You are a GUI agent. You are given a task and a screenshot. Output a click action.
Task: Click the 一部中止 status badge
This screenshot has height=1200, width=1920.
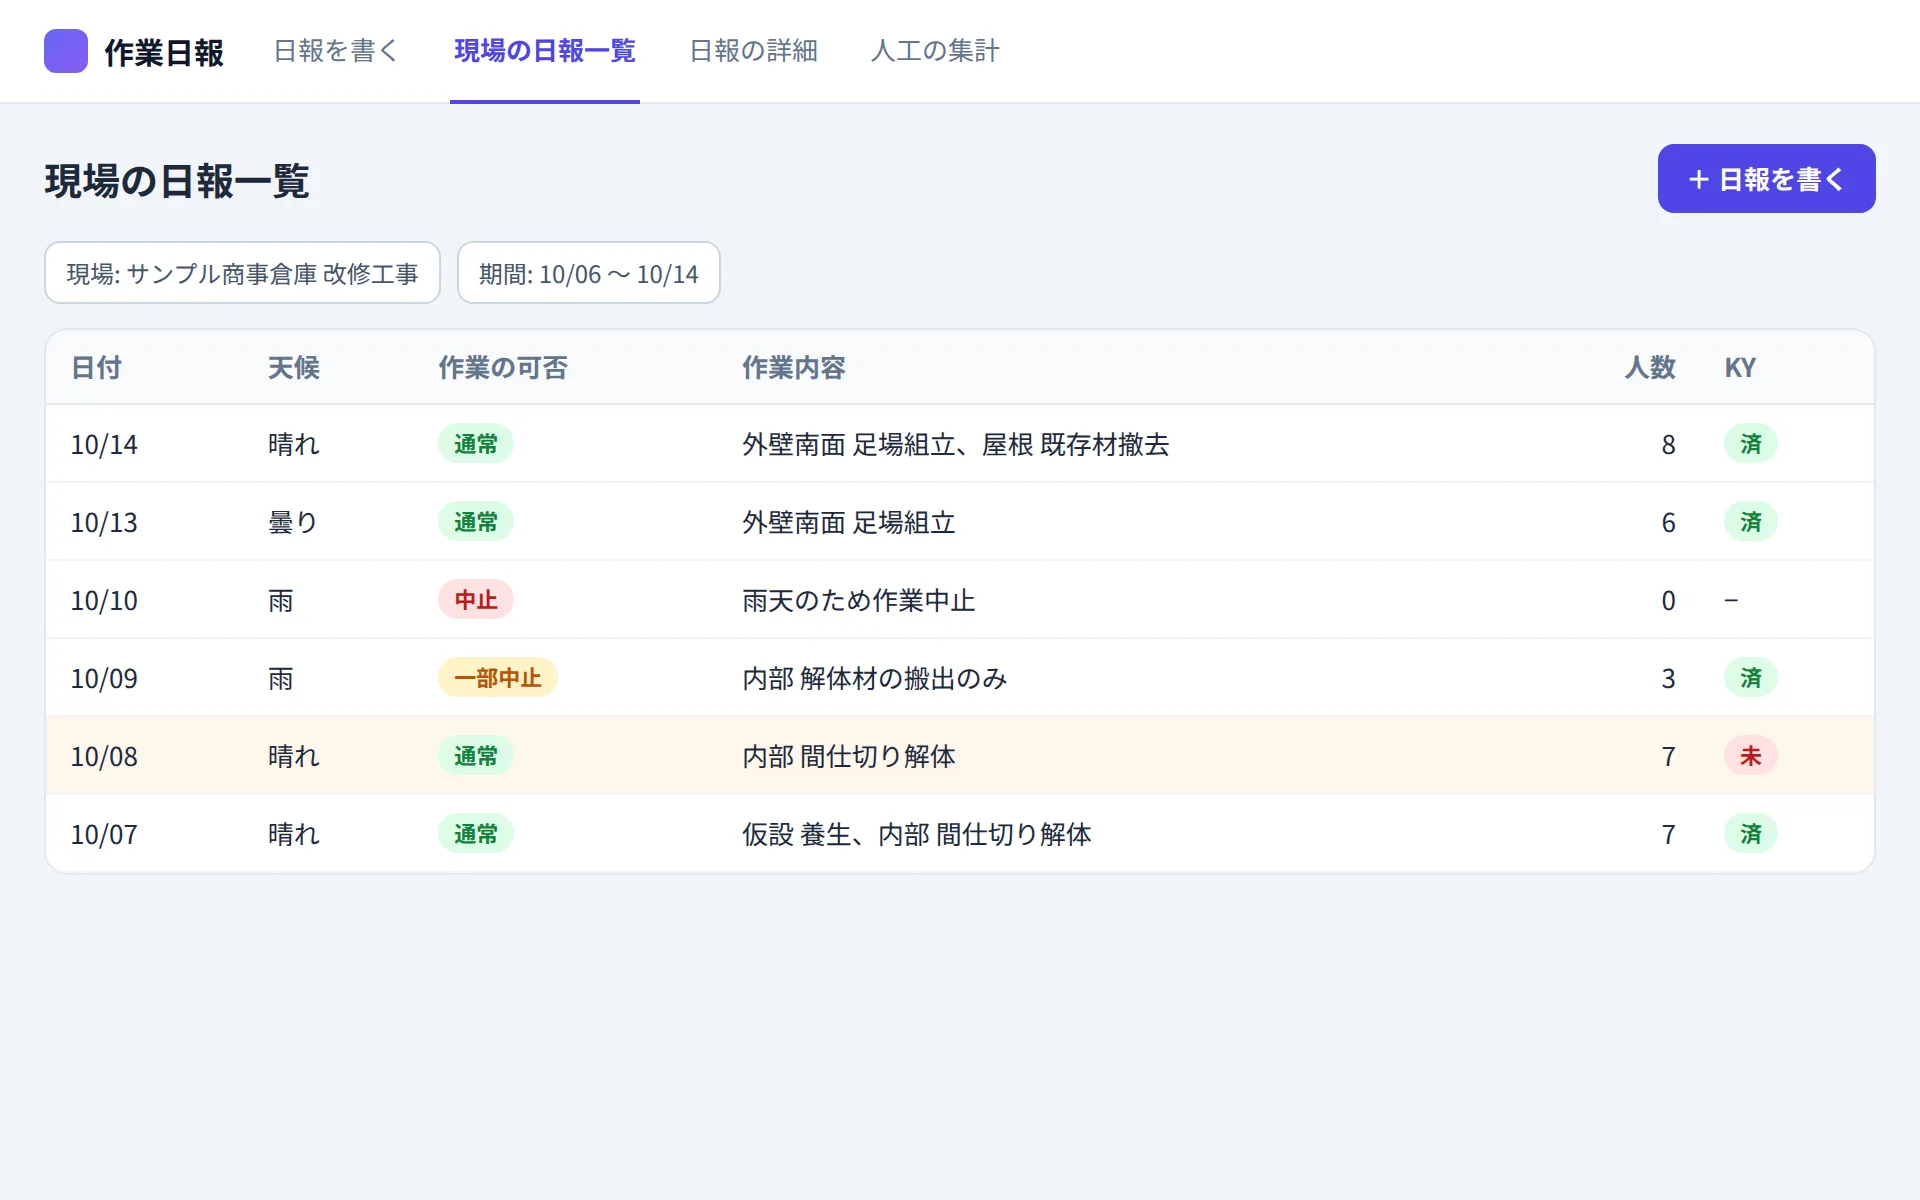tap(498, 678)
